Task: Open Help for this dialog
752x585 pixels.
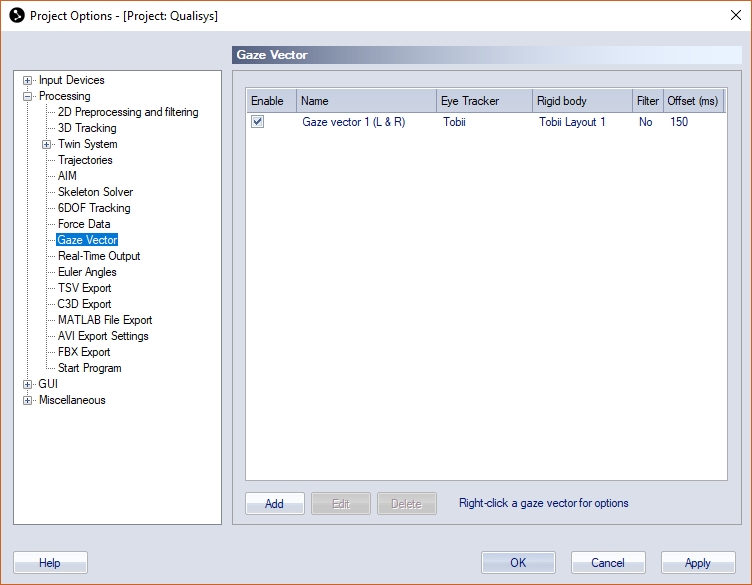Action: coord(50,563)
